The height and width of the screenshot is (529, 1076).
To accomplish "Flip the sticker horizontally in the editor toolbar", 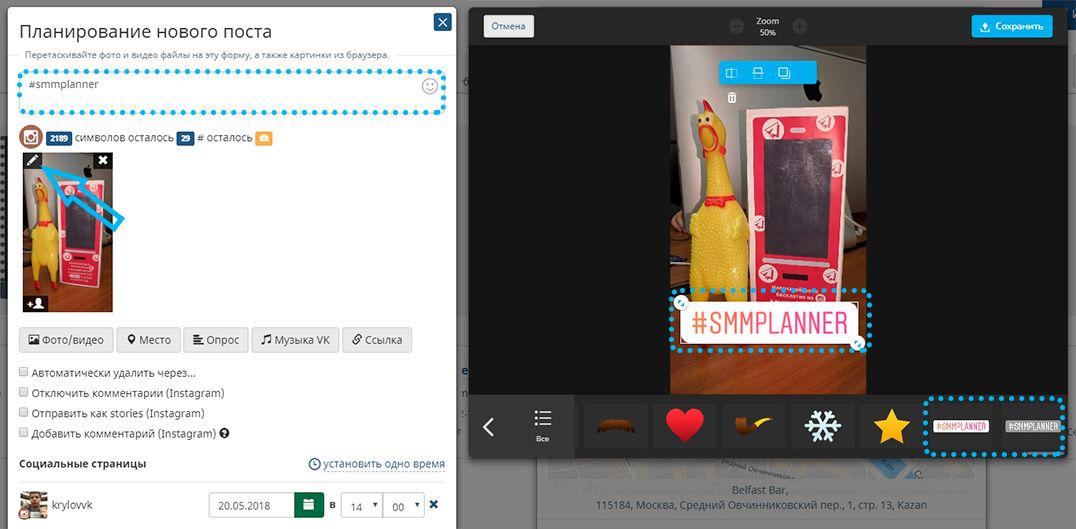I will click(x=732, y=73).
